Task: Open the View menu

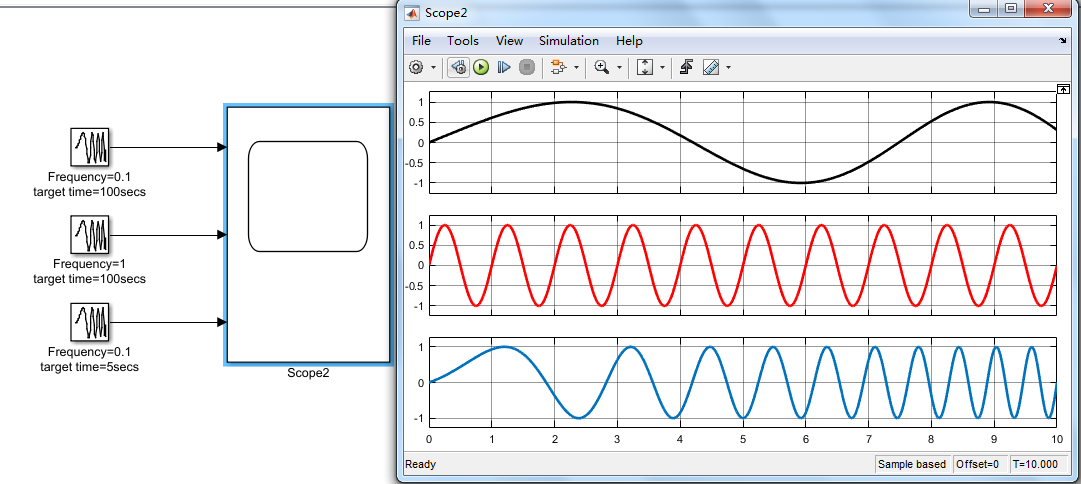Action: (x=509, y=41)
